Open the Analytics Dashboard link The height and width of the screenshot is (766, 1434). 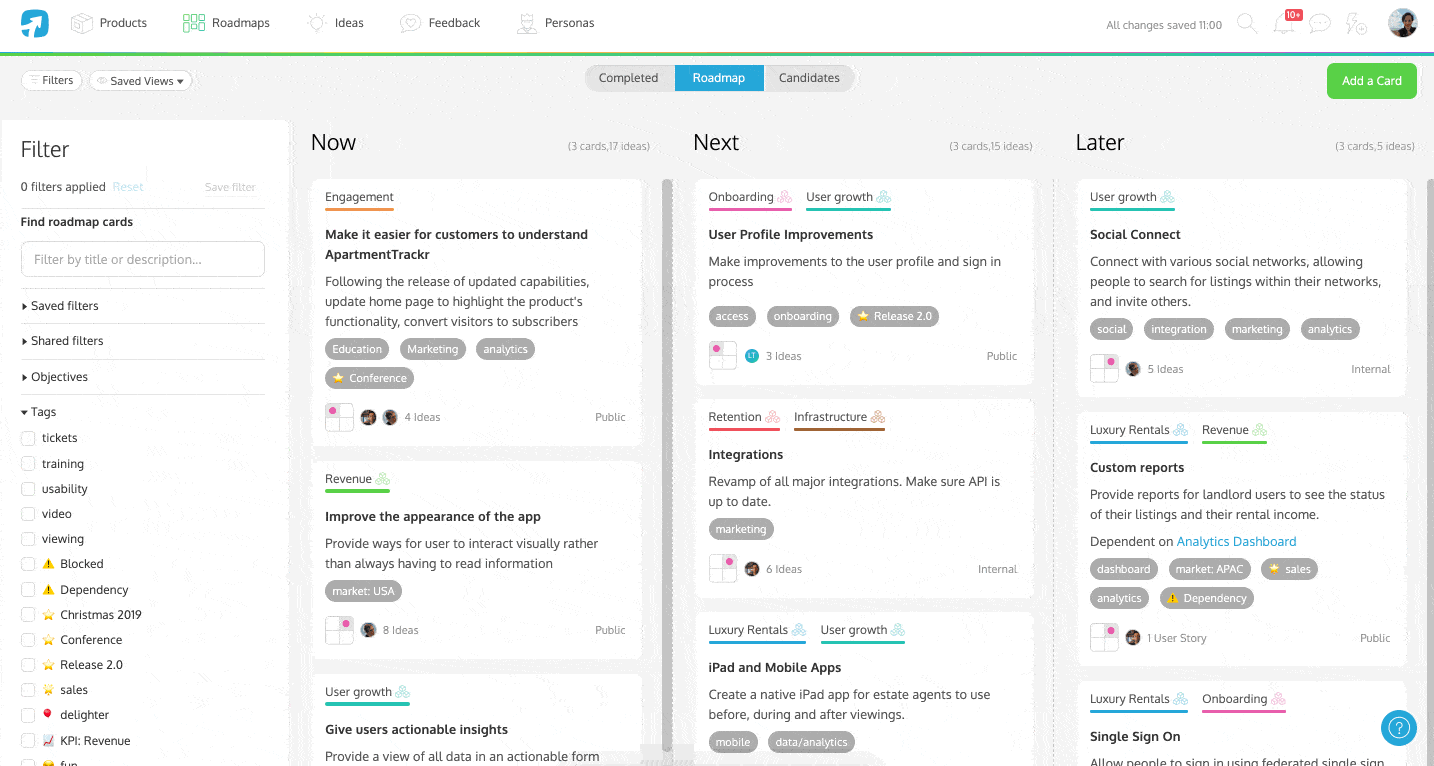(1236, 542)
